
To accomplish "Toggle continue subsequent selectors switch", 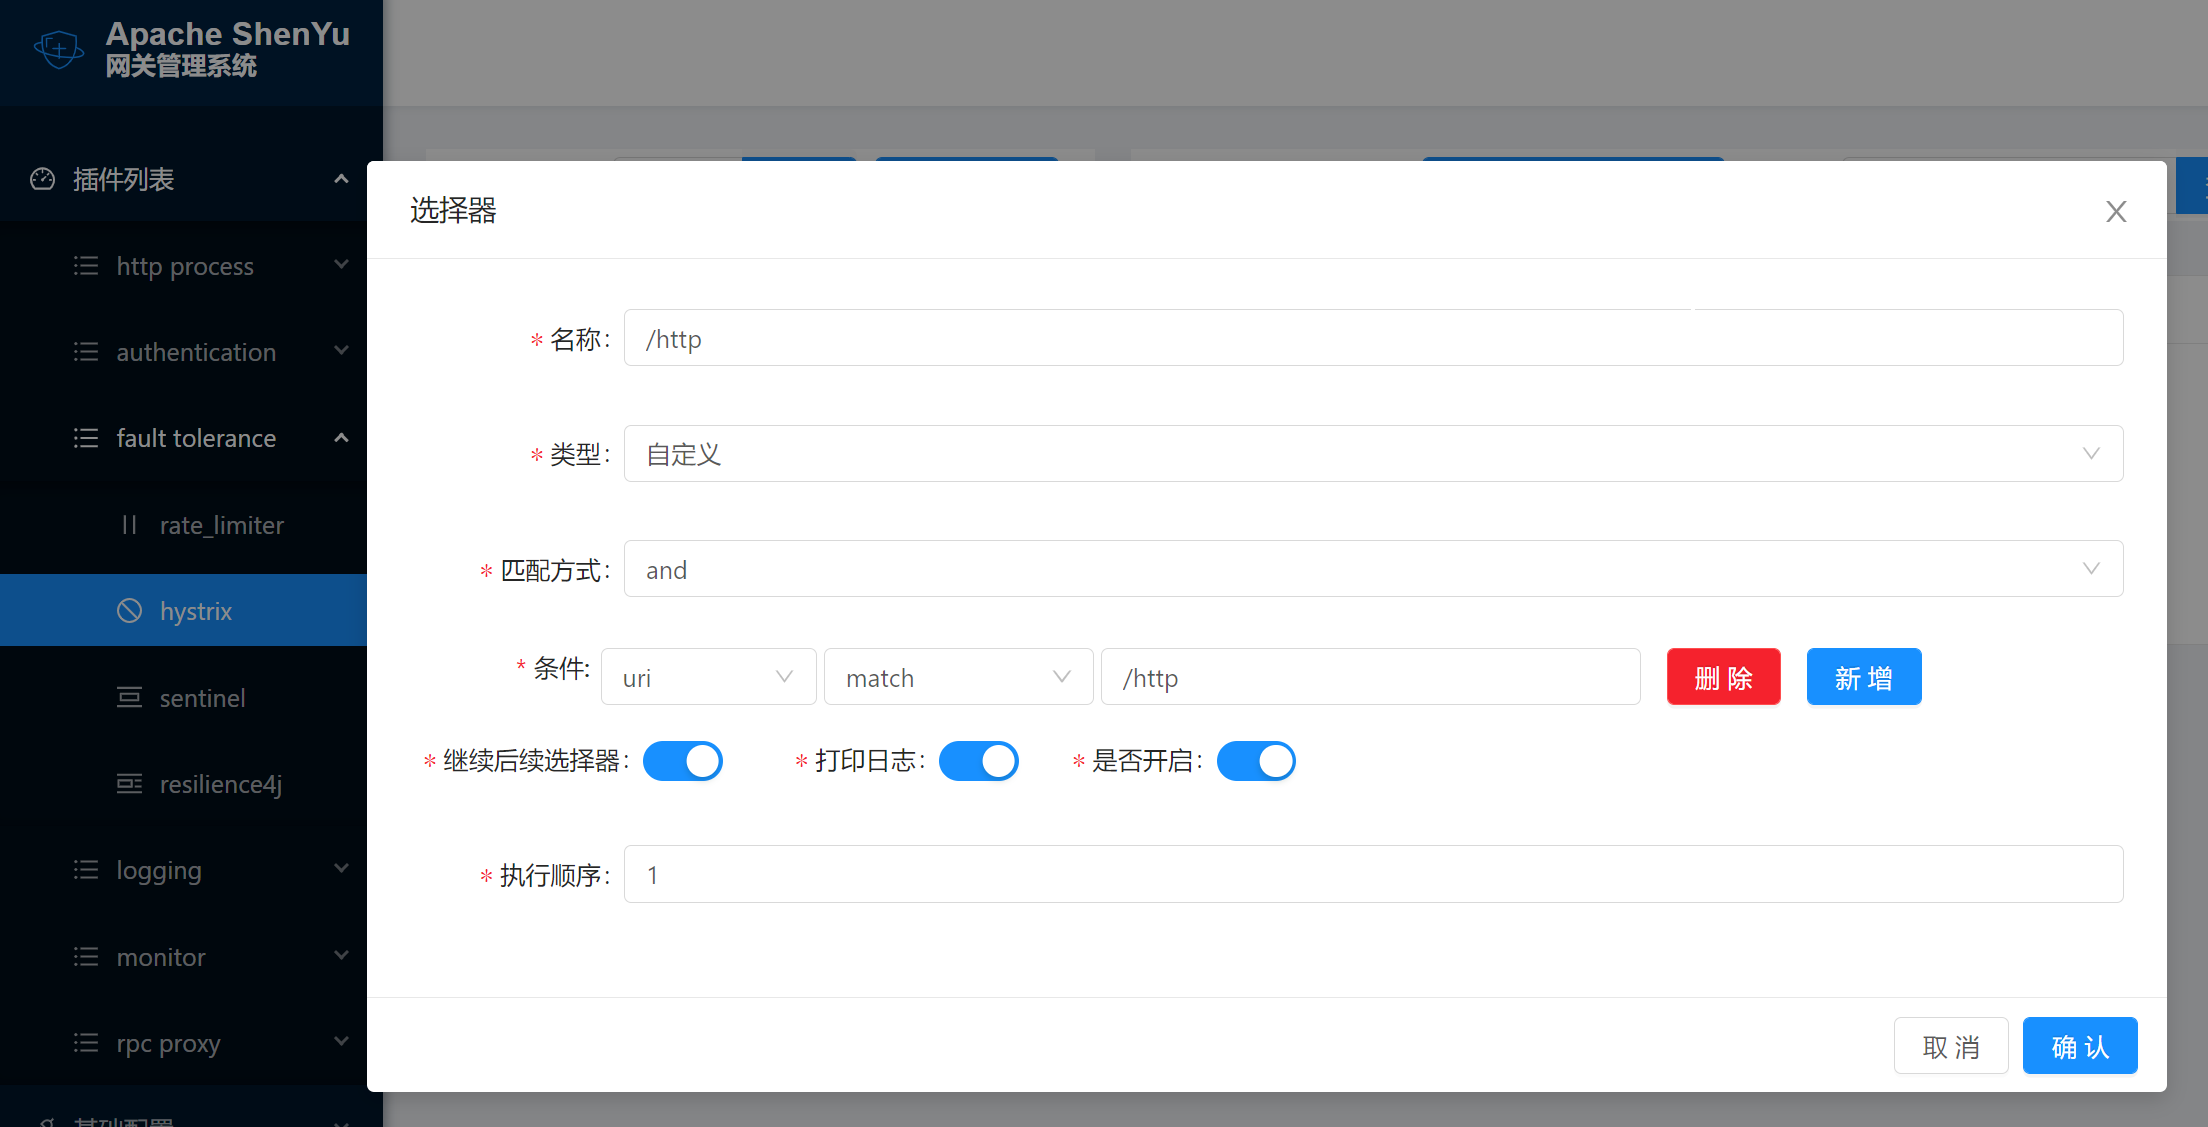I will tap(683, 761).
